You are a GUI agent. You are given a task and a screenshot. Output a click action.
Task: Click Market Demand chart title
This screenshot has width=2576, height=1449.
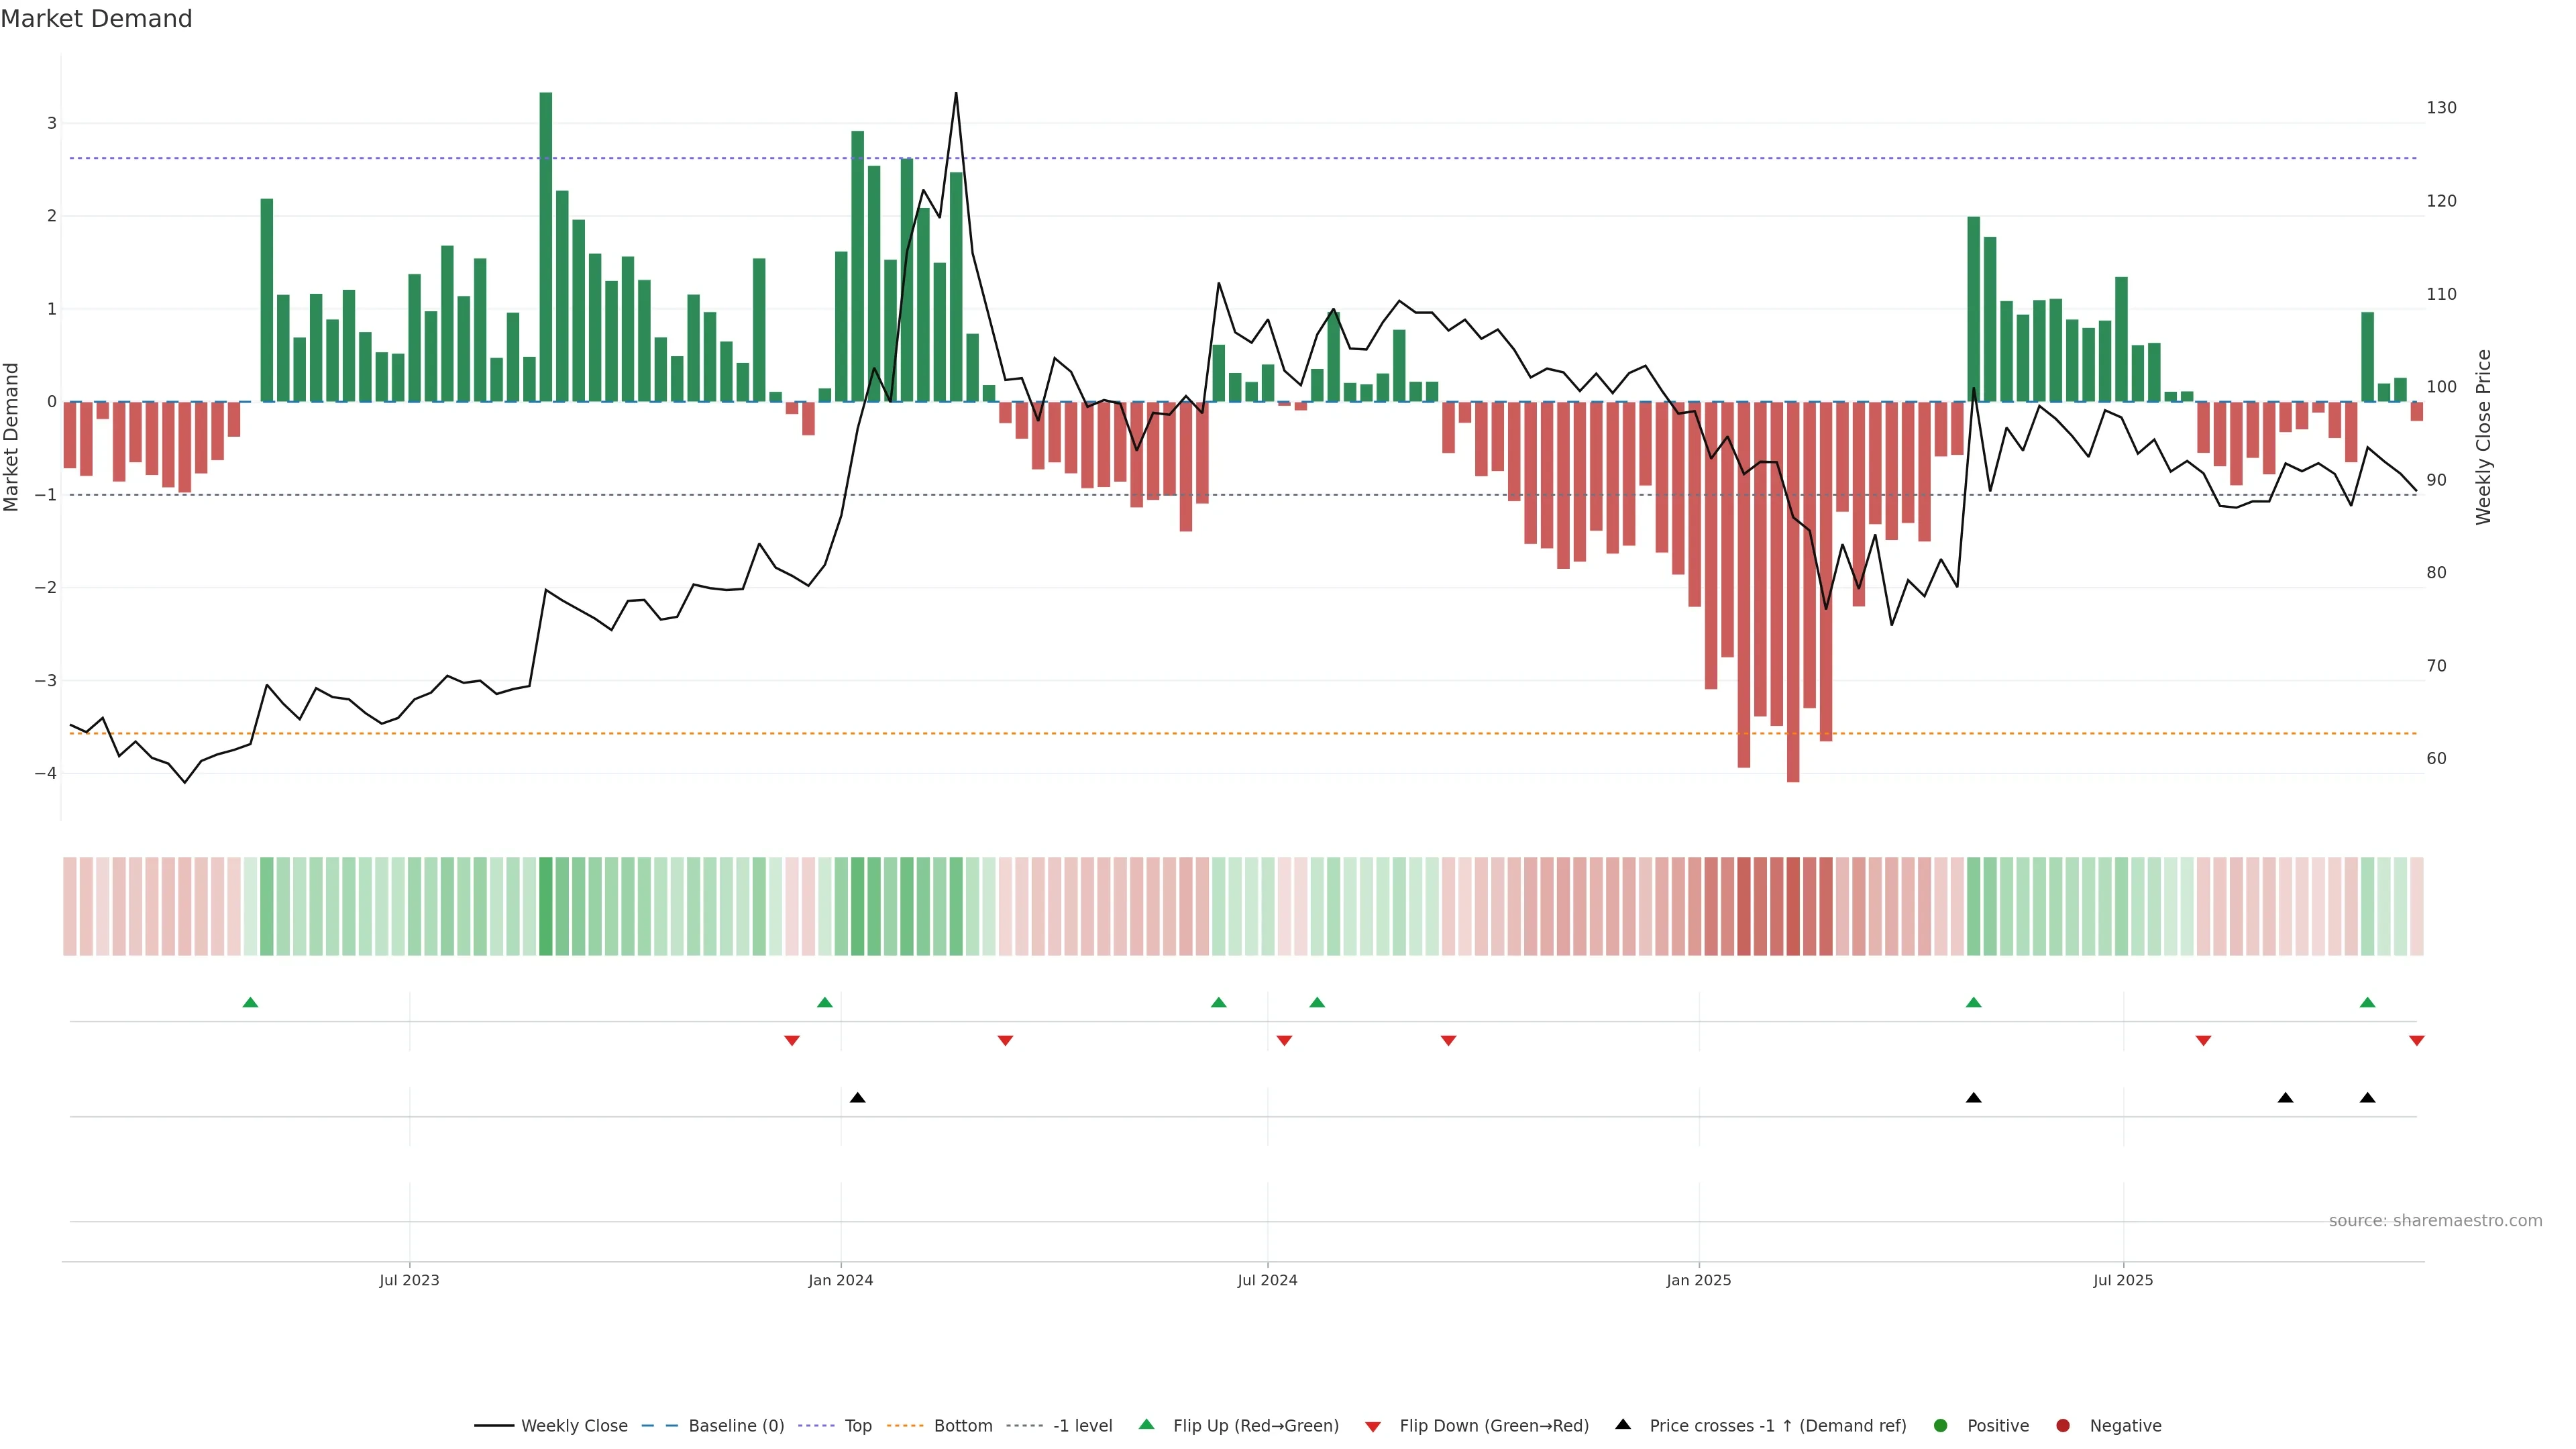pyautogui.click(x=96, y=19)
